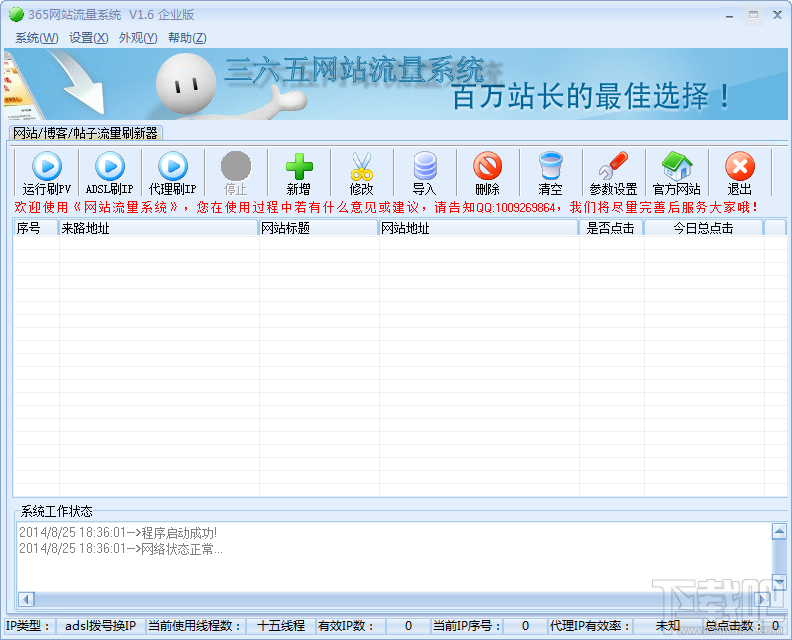Remove entry with 删除 red icon
792x640 pixels.
click(x=487, y=166)
